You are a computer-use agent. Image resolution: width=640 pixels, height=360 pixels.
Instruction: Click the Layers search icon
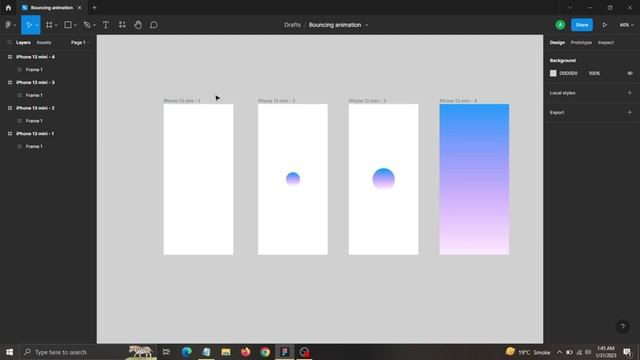click(9, 42)
